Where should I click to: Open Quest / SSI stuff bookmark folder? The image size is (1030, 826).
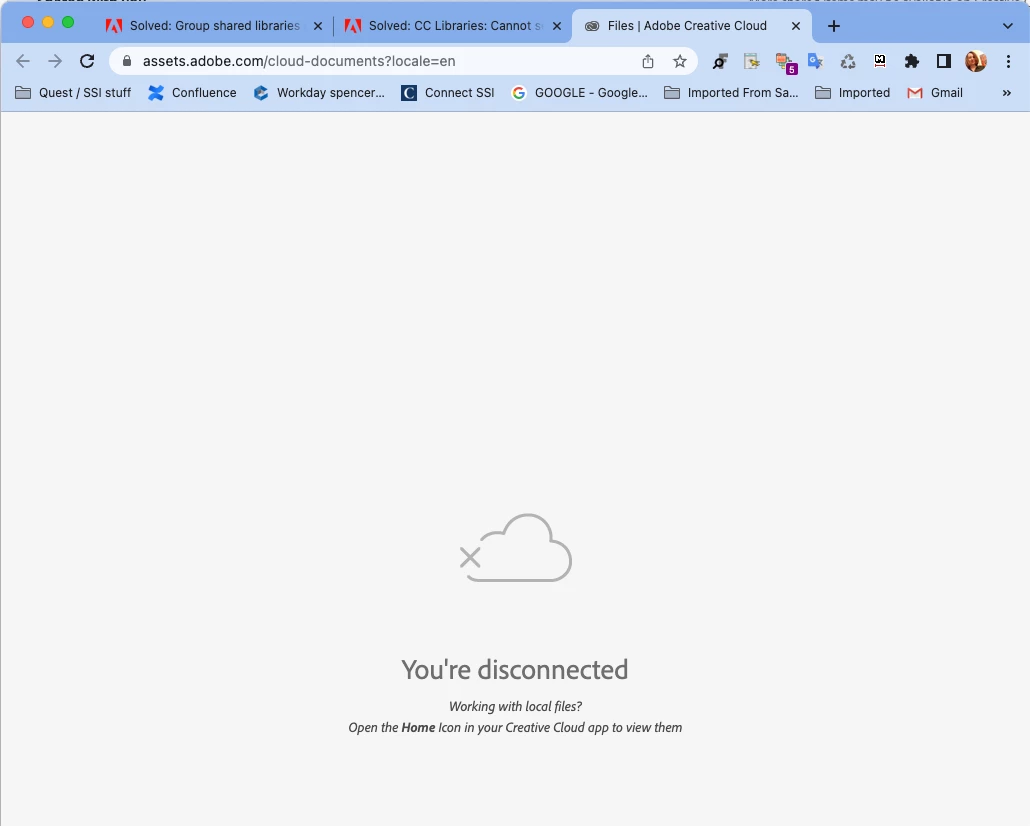coord(73,93)
